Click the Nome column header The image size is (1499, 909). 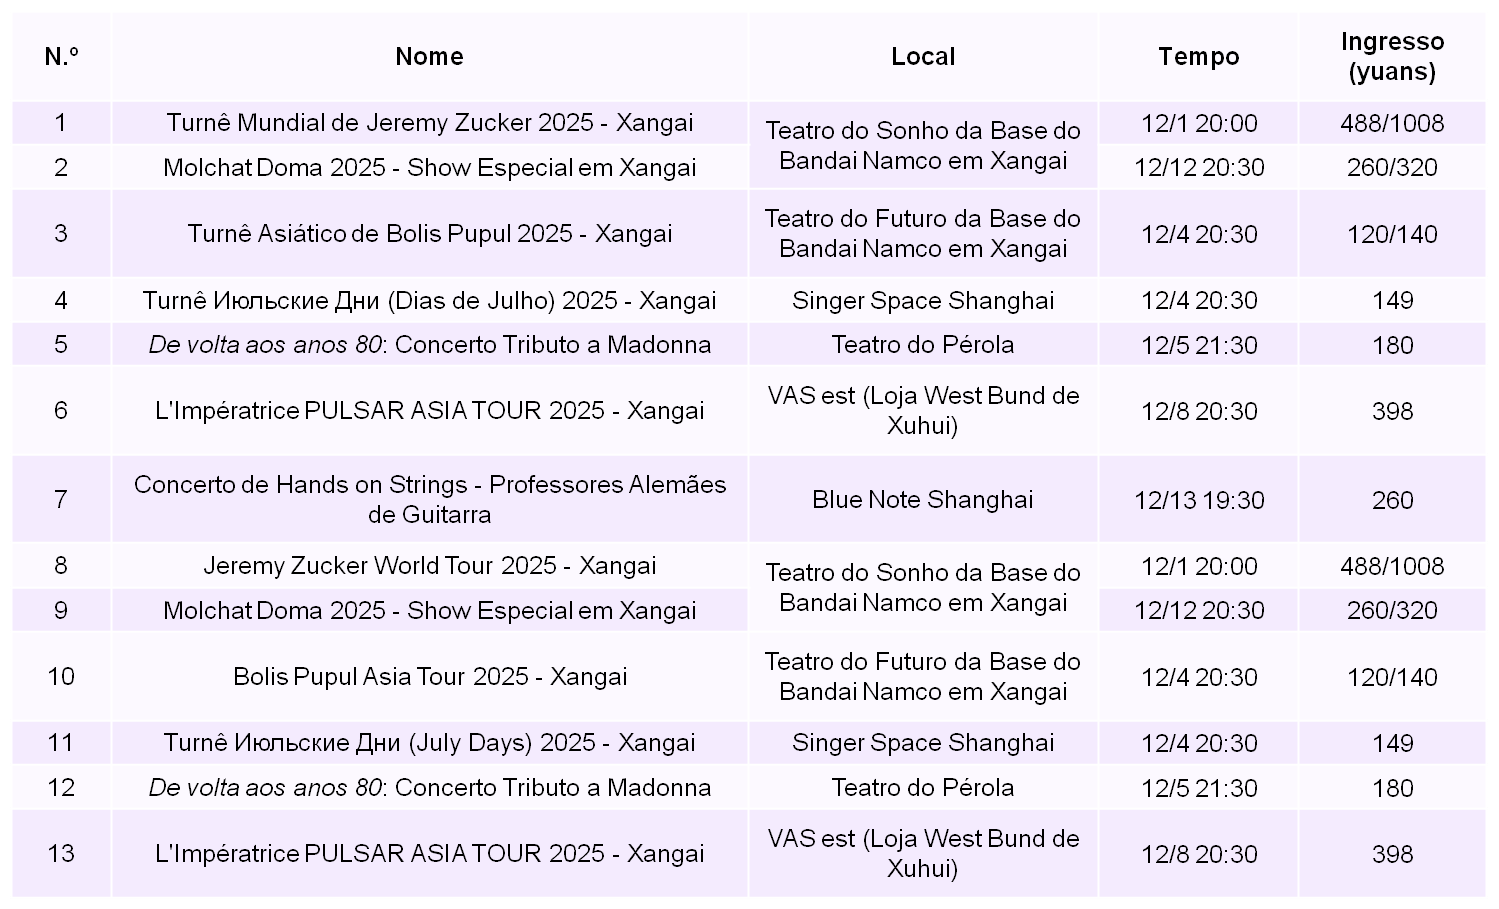[429, 56]
